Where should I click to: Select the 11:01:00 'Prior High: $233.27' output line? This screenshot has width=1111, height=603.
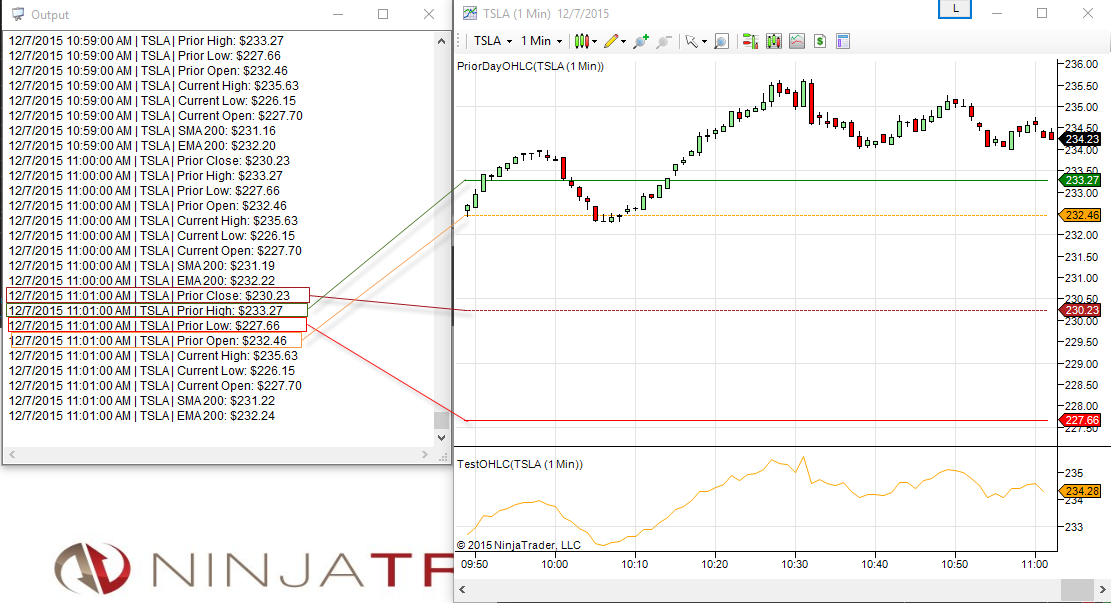pyautogui.click(x=146, y=310)
